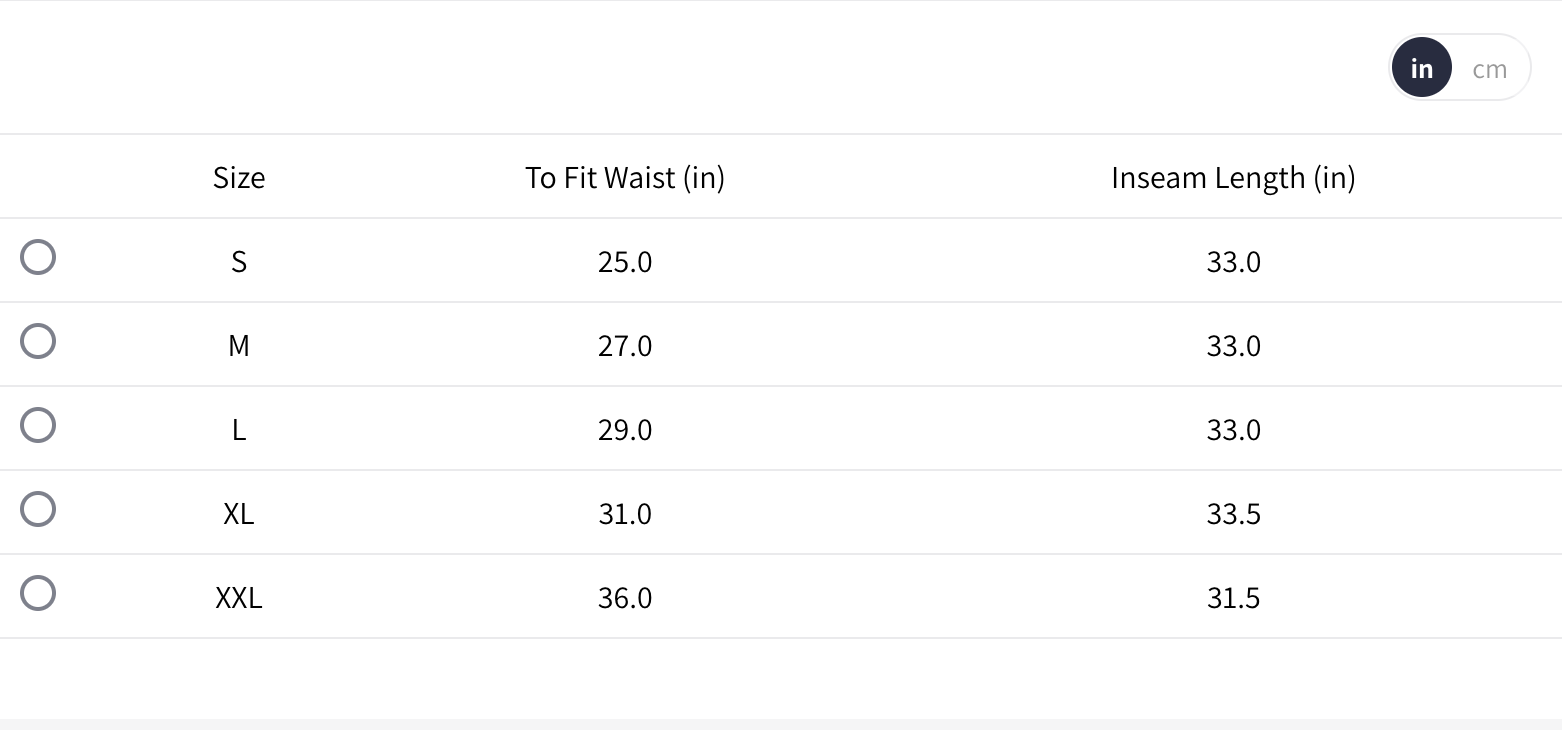1562x730 pixels.
Task: Click the Inseam Length column header
Action: (1233, 178)
